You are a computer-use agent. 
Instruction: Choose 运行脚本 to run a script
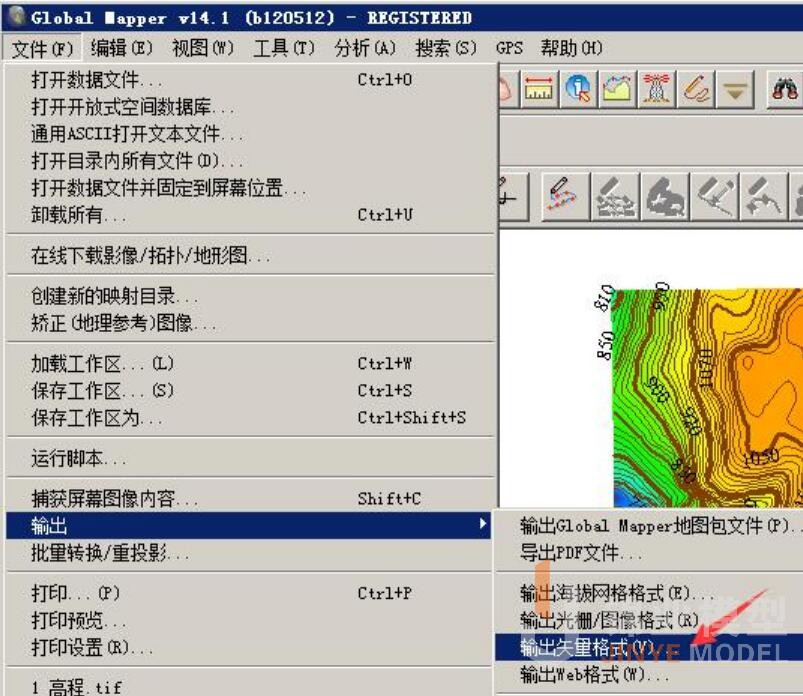[250, 458]
